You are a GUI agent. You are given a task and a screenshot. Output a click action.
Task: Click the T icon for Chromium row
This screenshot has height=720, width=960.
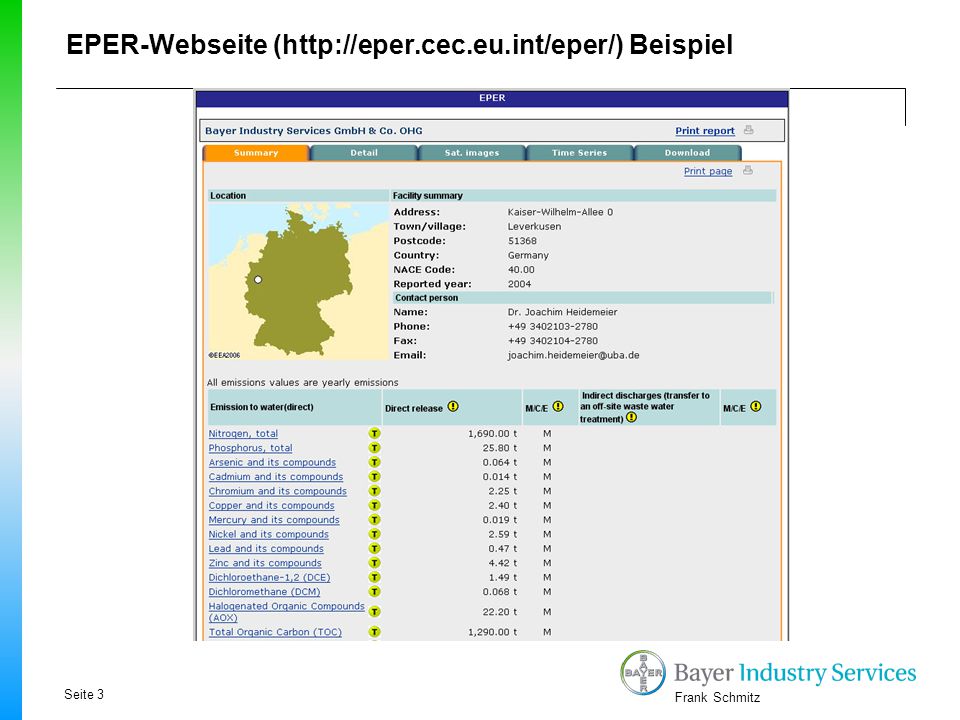pos(374,491)
